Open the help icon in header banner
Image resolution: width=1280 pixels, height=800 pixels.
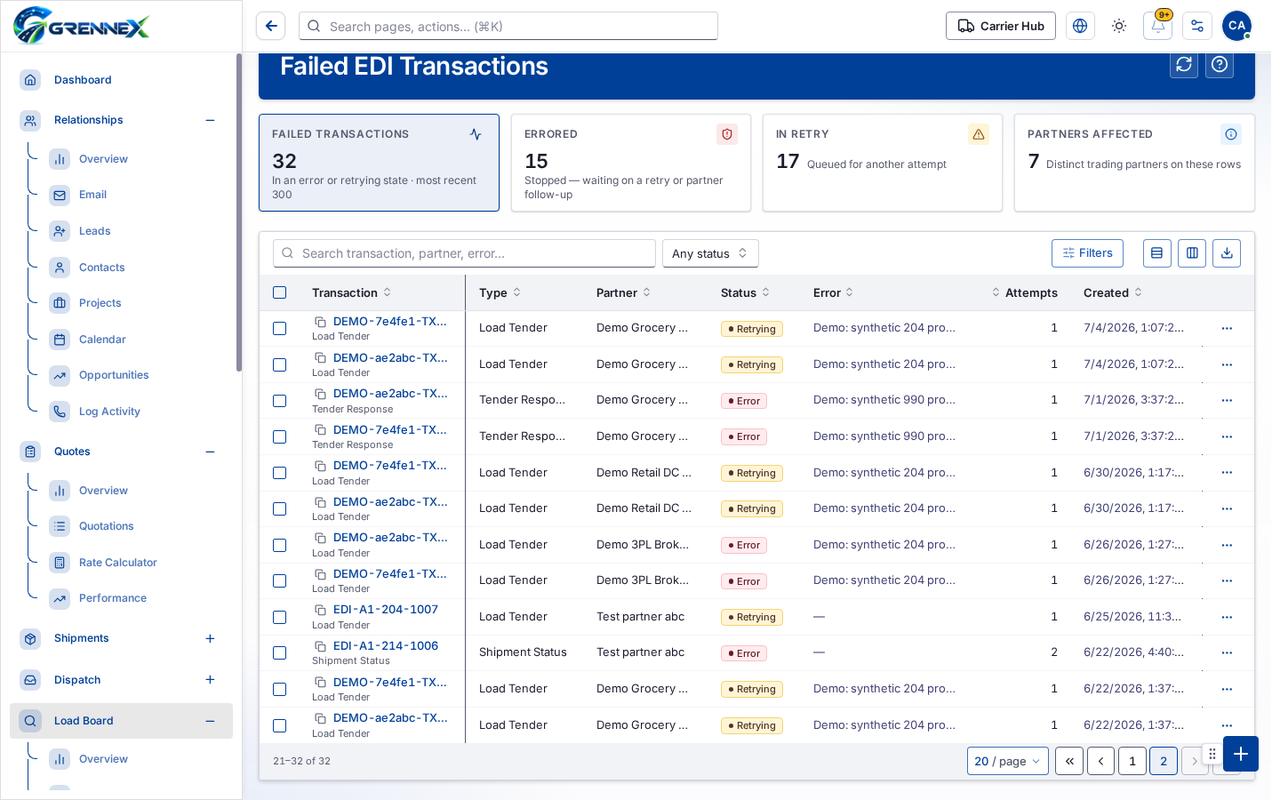pos(1219,64)
